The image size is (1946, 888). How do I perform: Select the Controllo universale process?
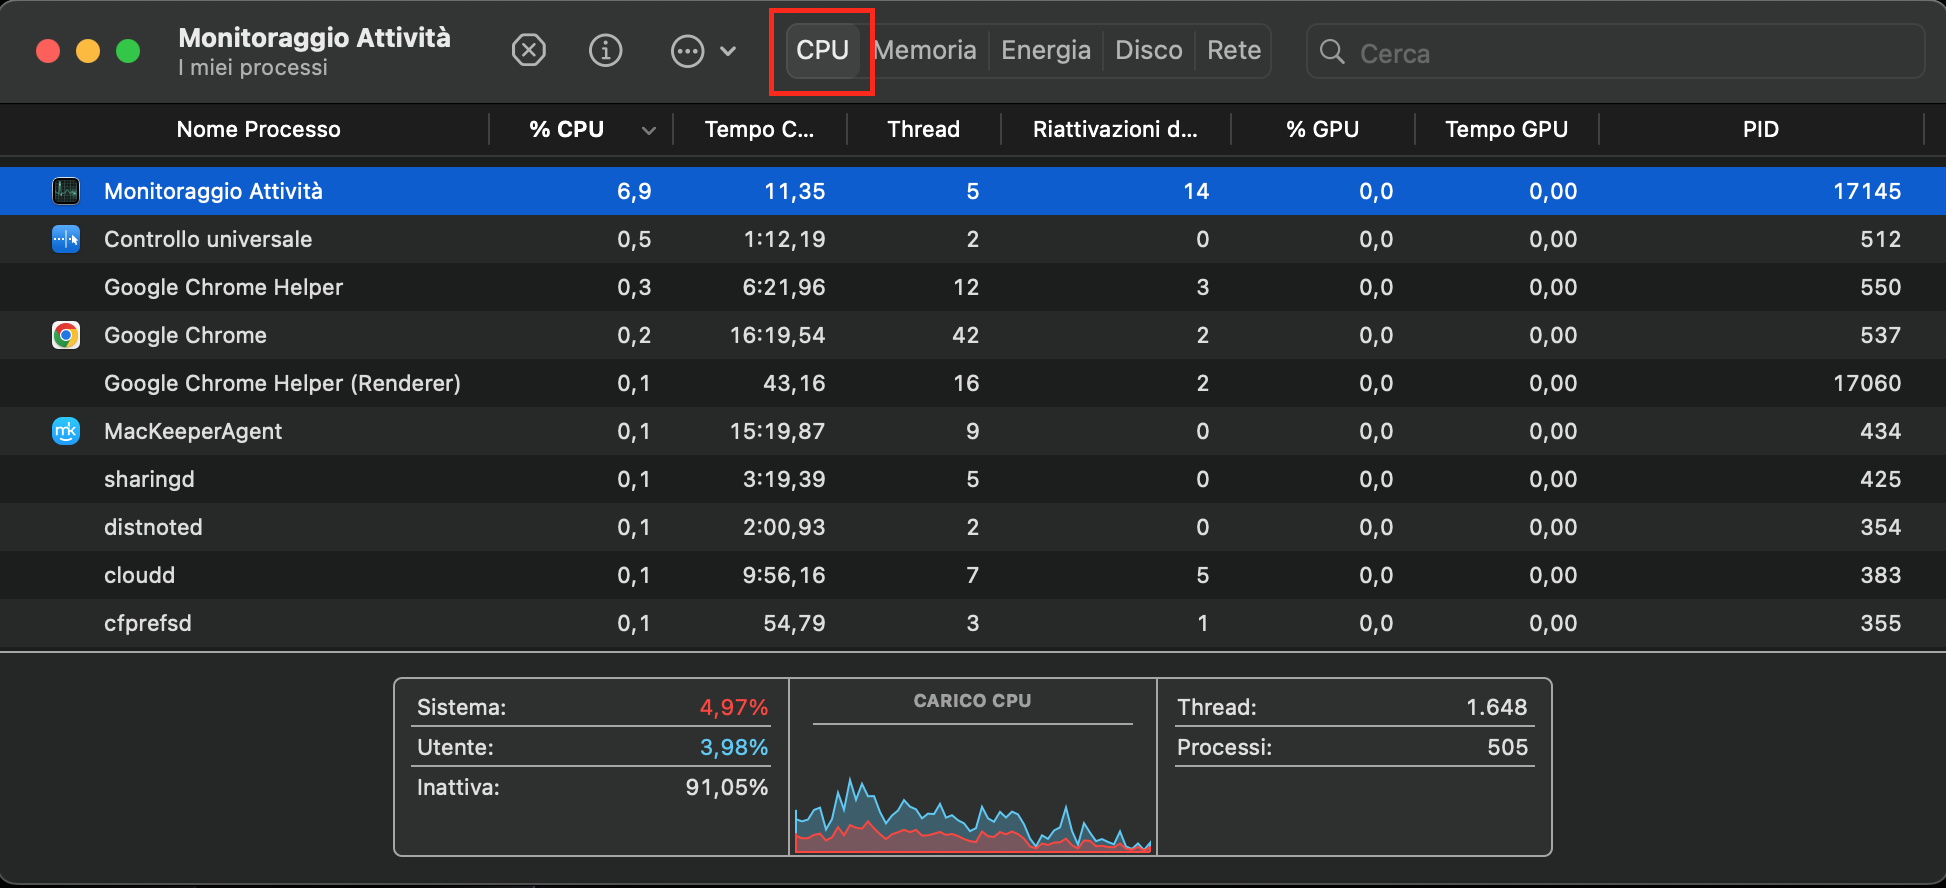208,239
